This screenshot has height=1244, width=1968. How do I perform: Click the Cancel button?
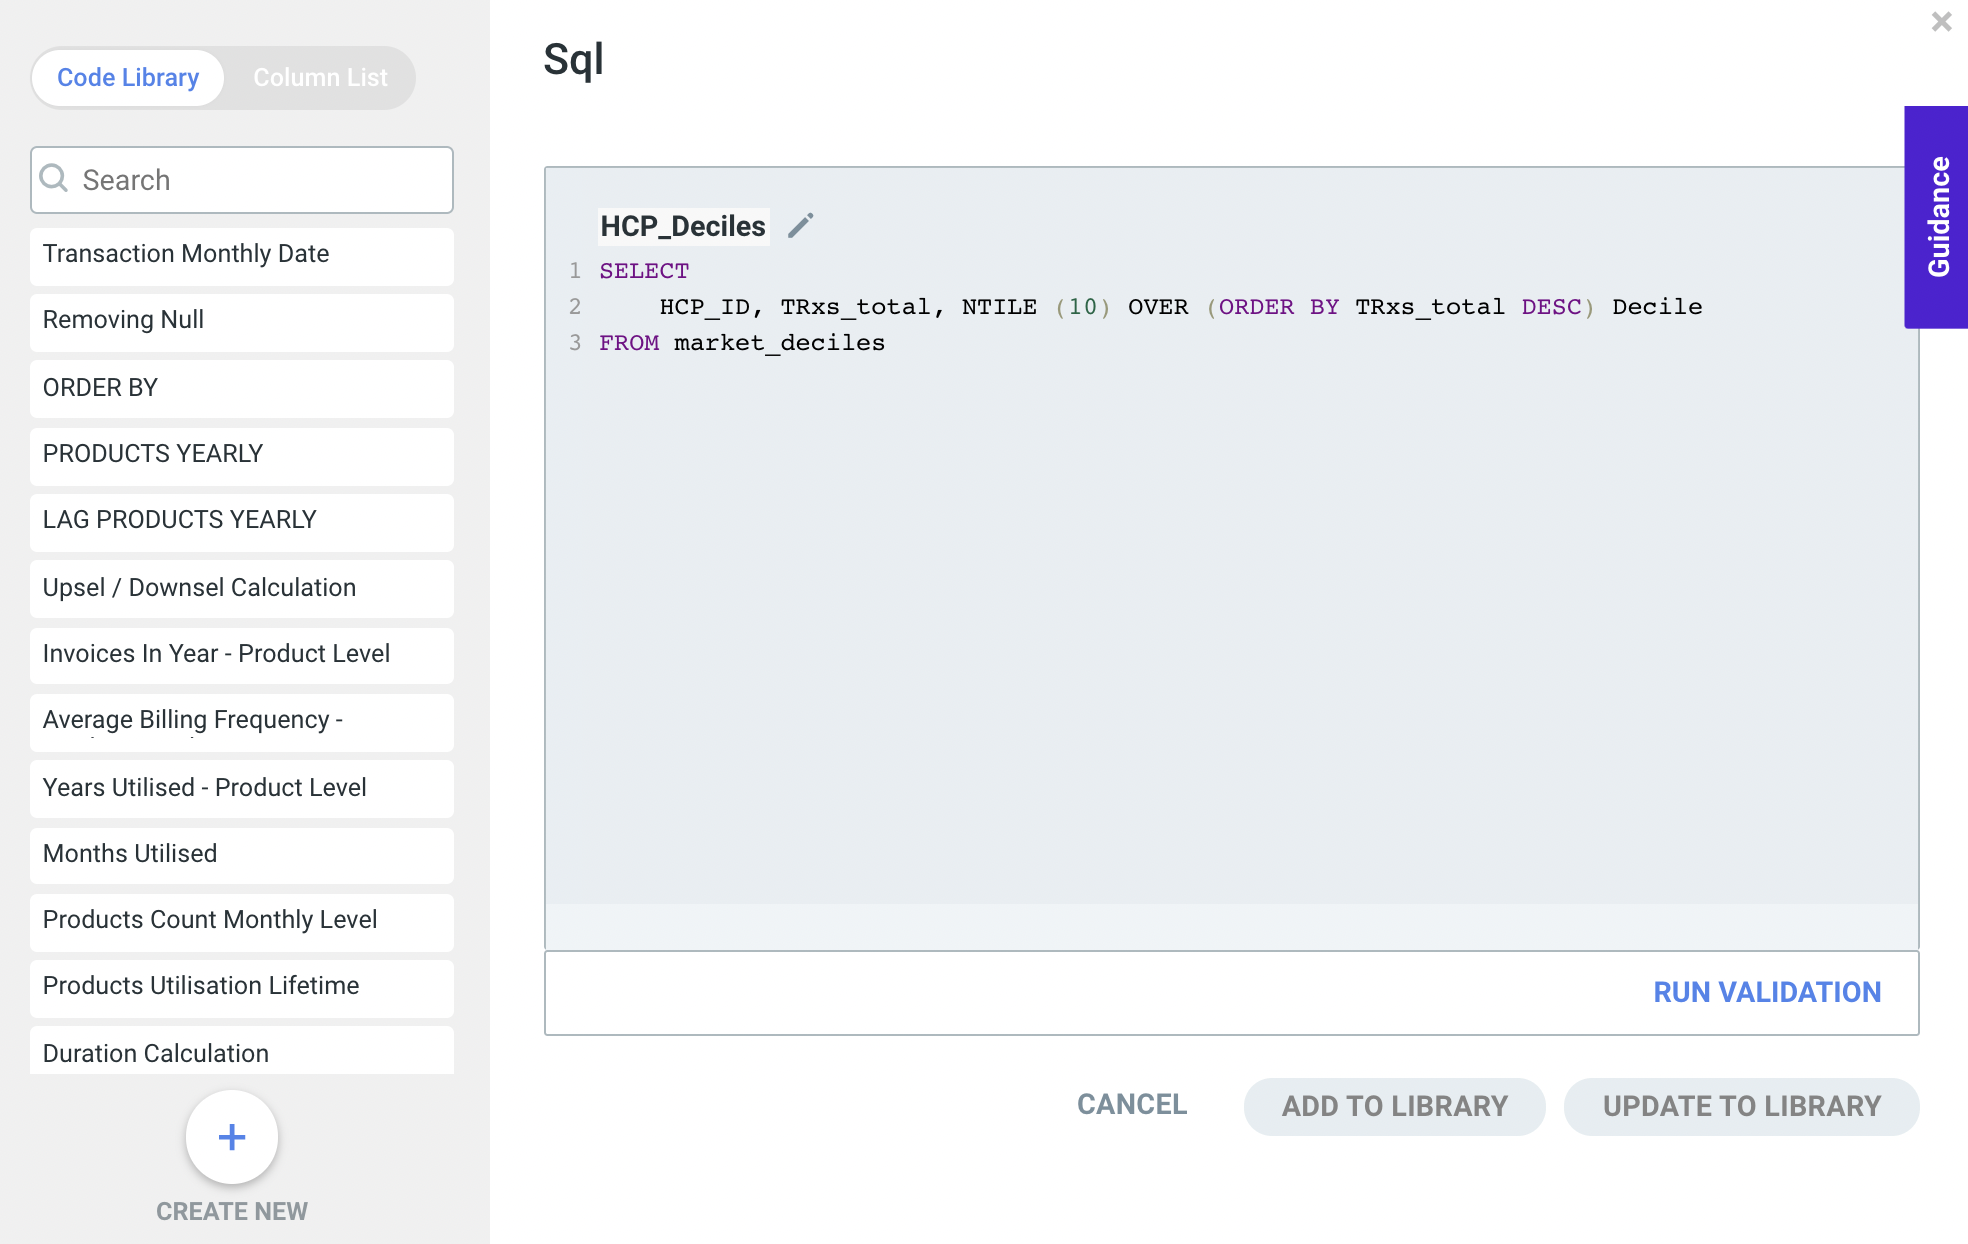pos(1131,1105)
